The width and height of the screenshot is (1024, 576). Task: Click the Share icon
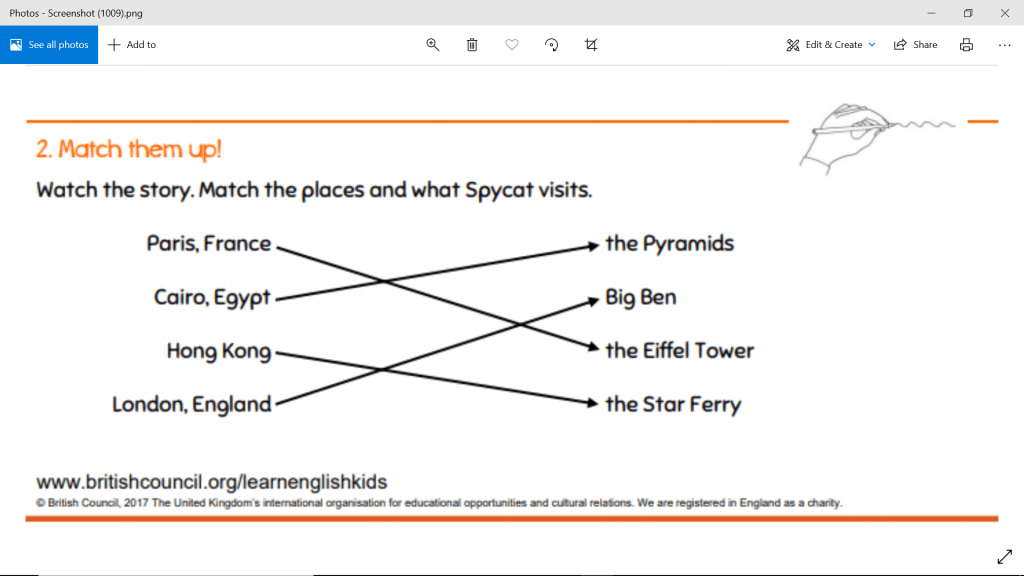900,45
